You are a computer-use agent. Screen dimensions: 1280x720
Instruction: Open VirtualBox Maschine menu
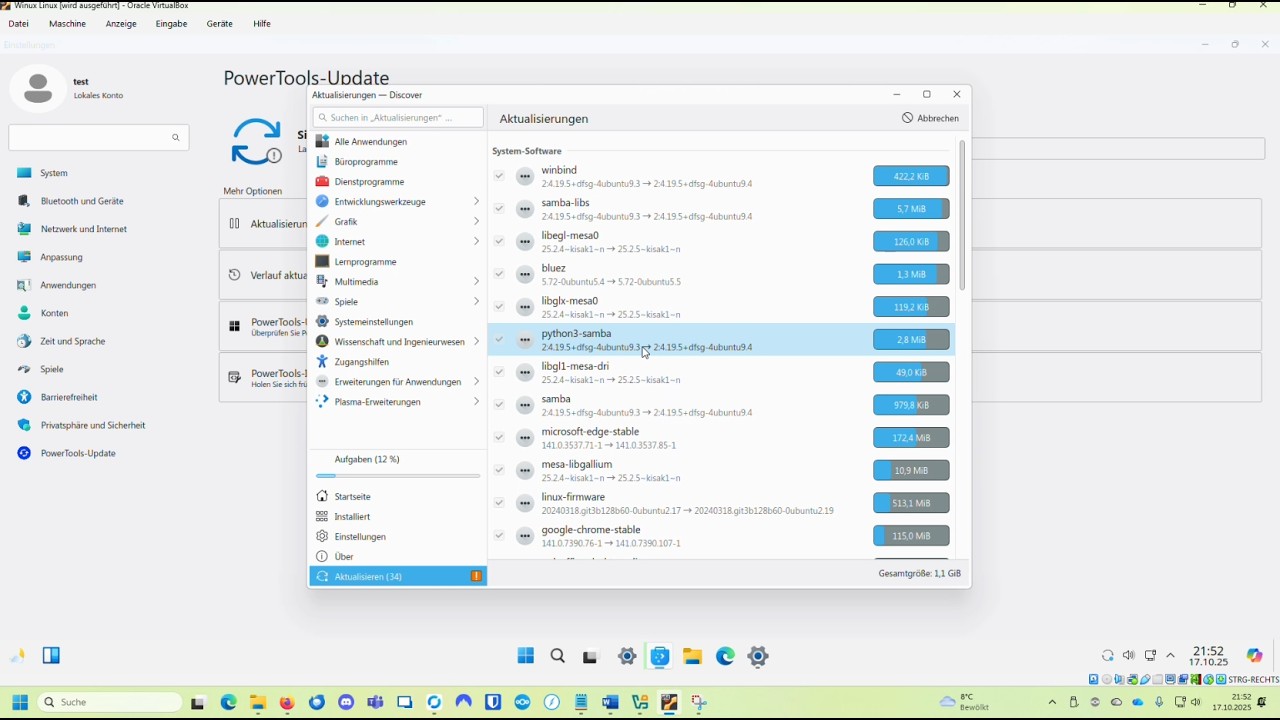tap(67, 23)
